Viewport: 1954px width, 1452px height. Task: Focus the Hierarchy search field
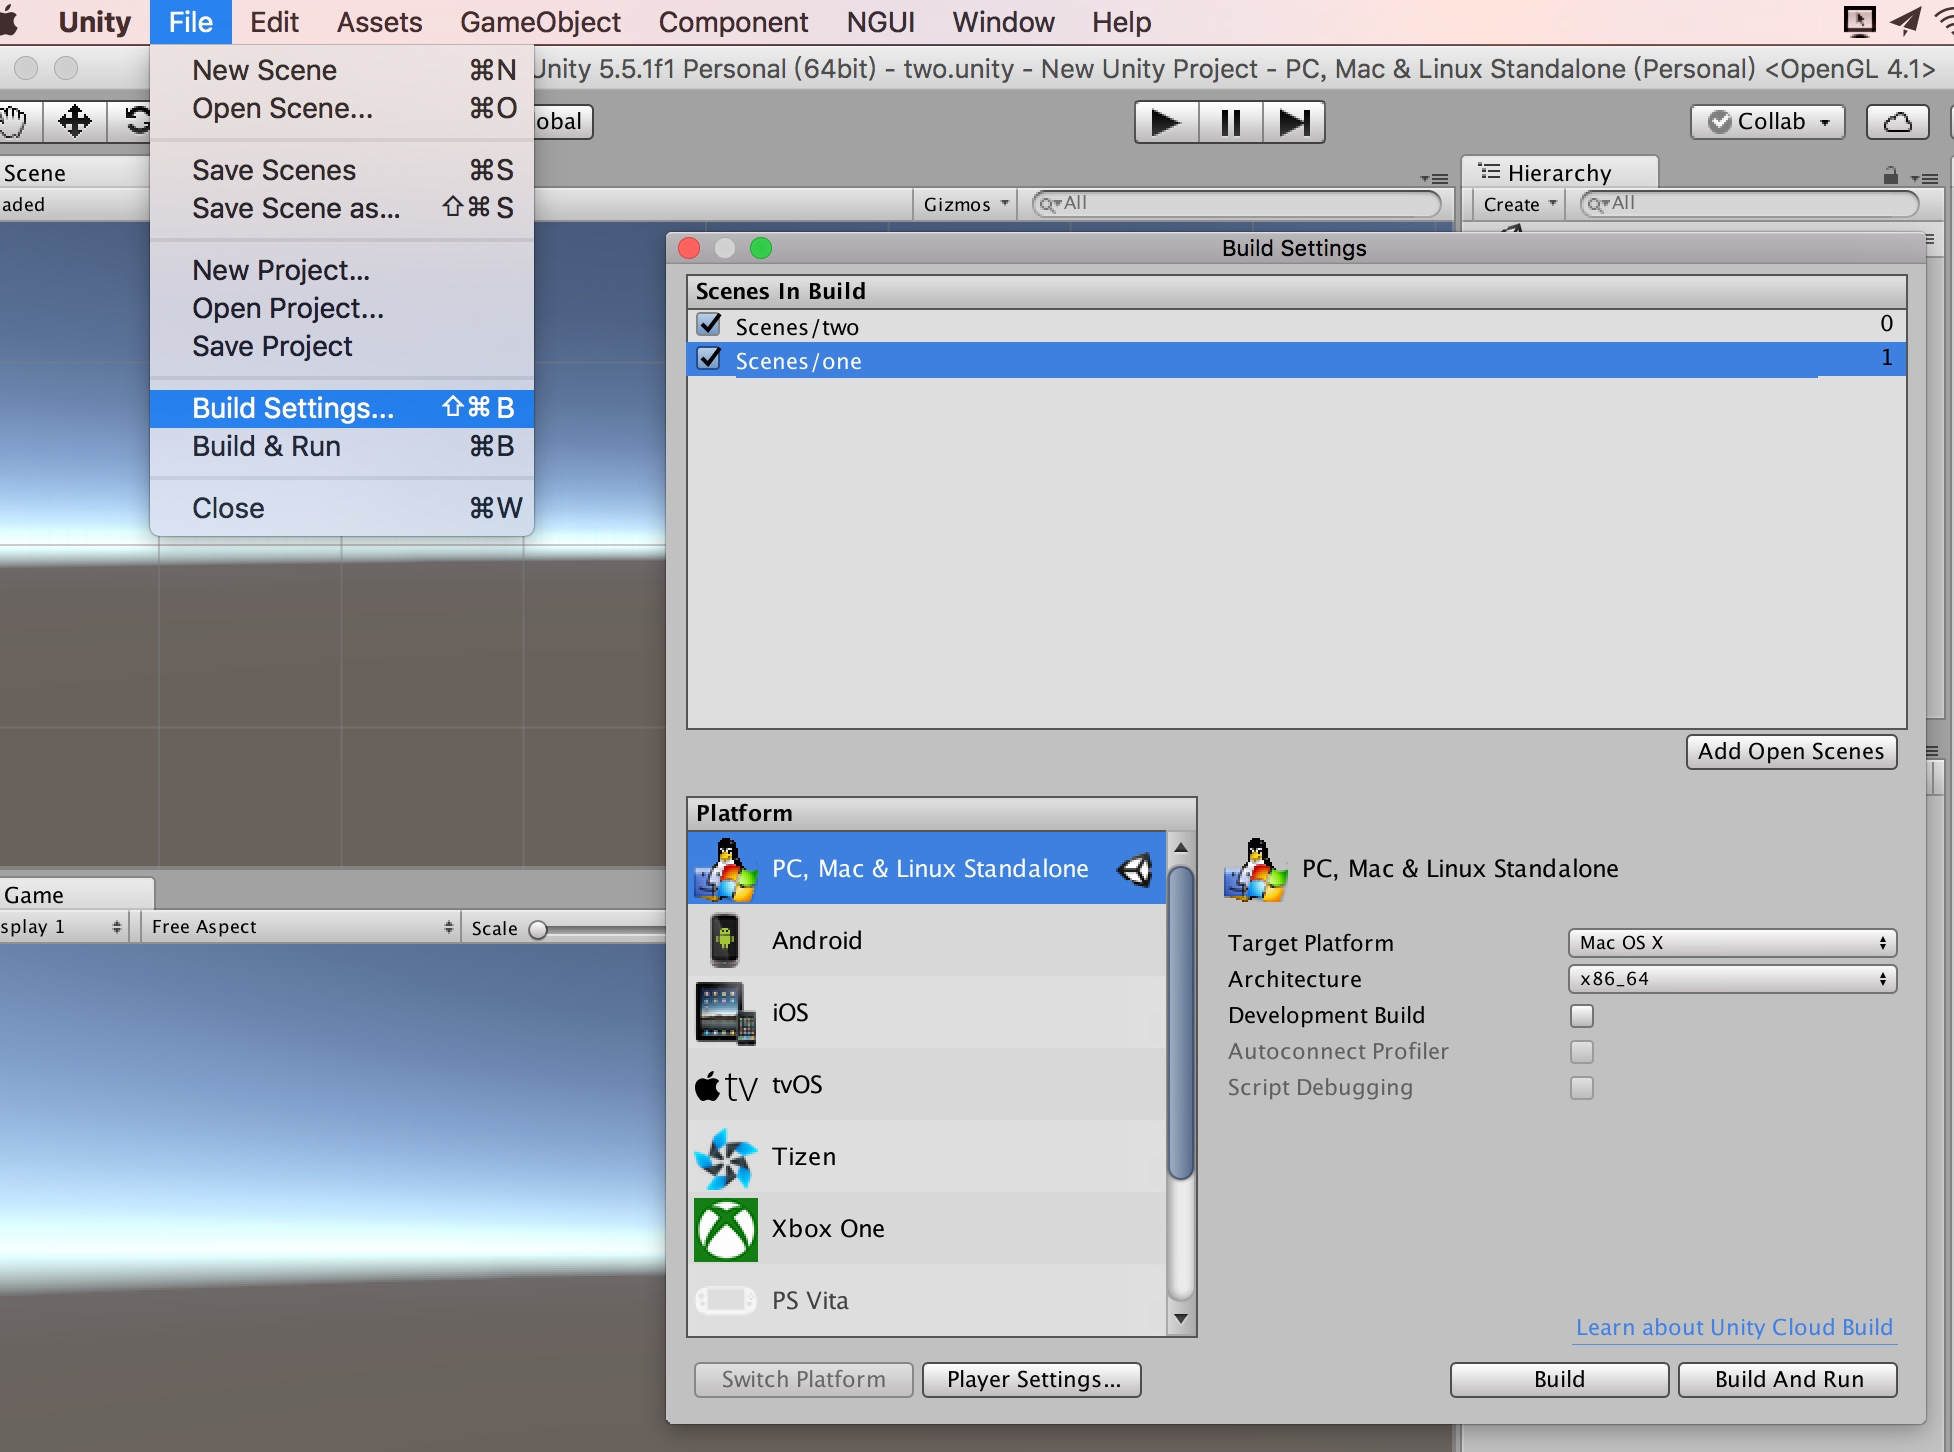pos(1749,204)
